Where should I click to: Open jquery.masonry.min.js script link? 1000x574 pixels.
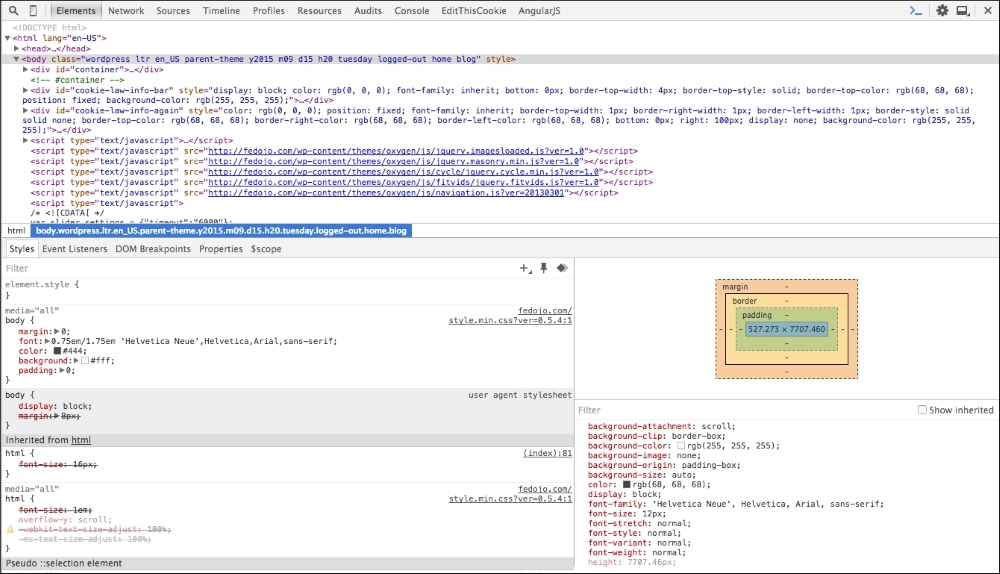pyautogui.click(x=393, y=161)
